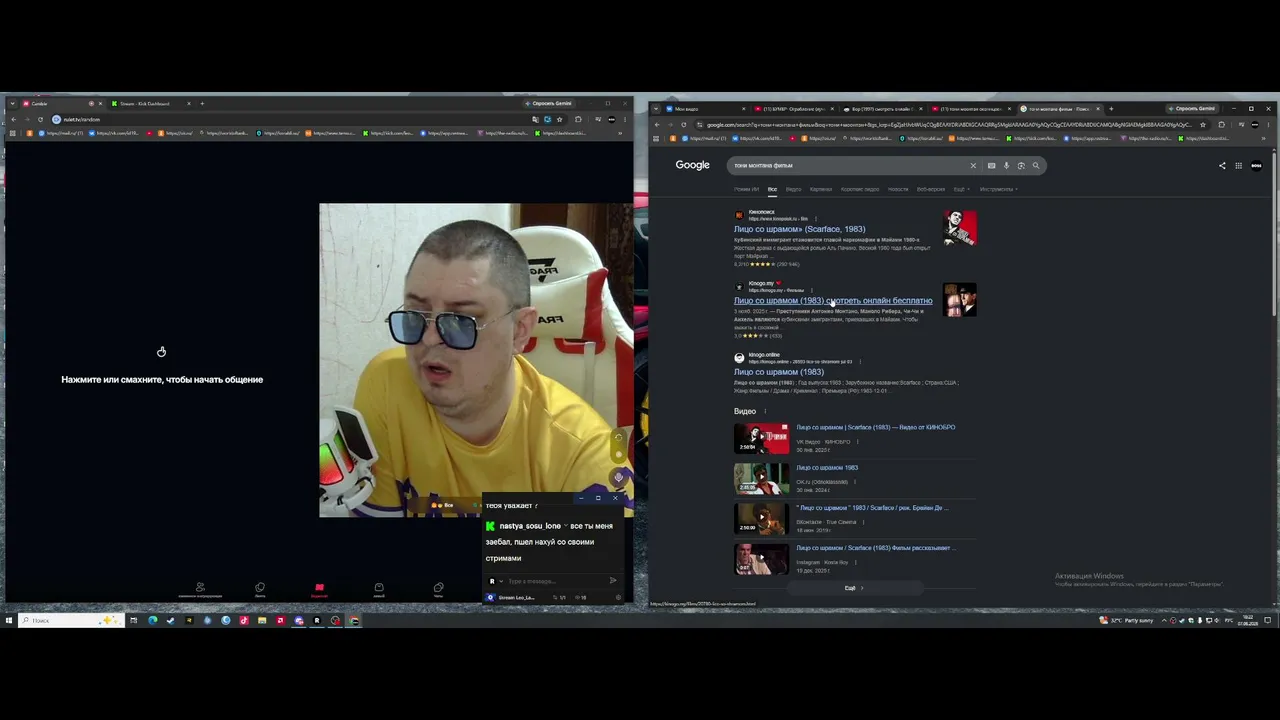
Task: Open Kick chat popup settings gear
Action: (618, 597)
